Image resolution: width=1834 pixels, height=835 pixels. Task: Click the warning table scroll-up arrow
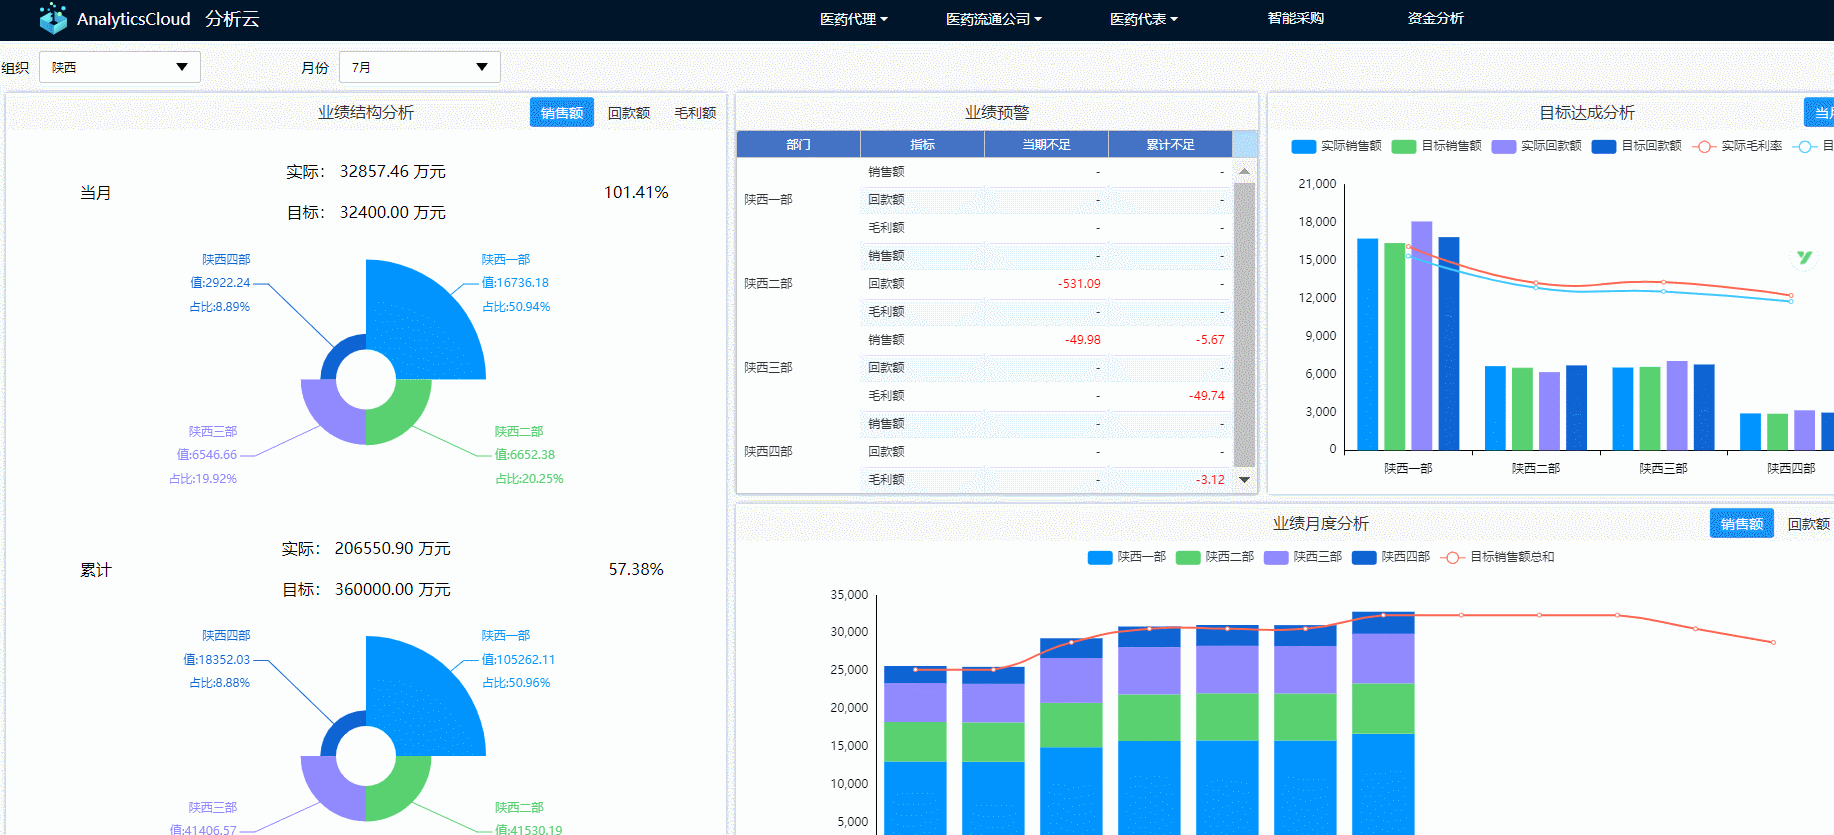[1244, 172]
